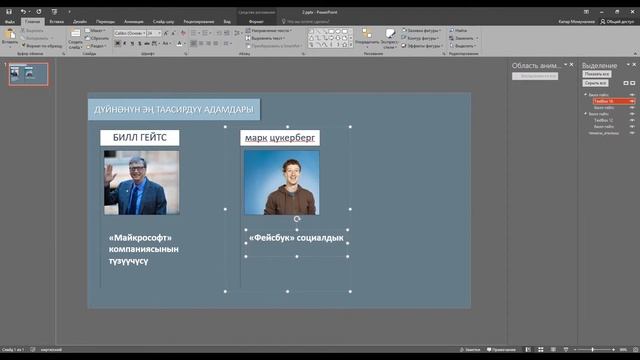Open the File tab
The height and width of the screenshot is (360, 640).
[9, 21]
